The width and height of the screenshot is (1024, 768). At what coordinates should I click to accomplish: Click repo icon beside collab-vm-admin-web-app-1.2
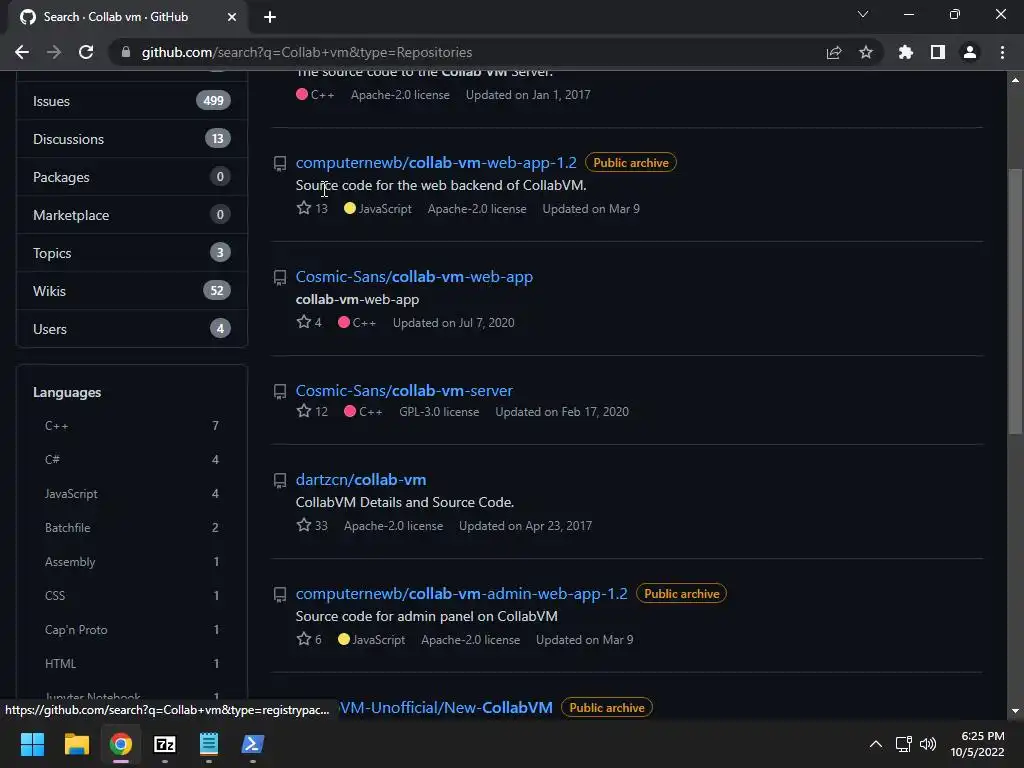[280, 594]
